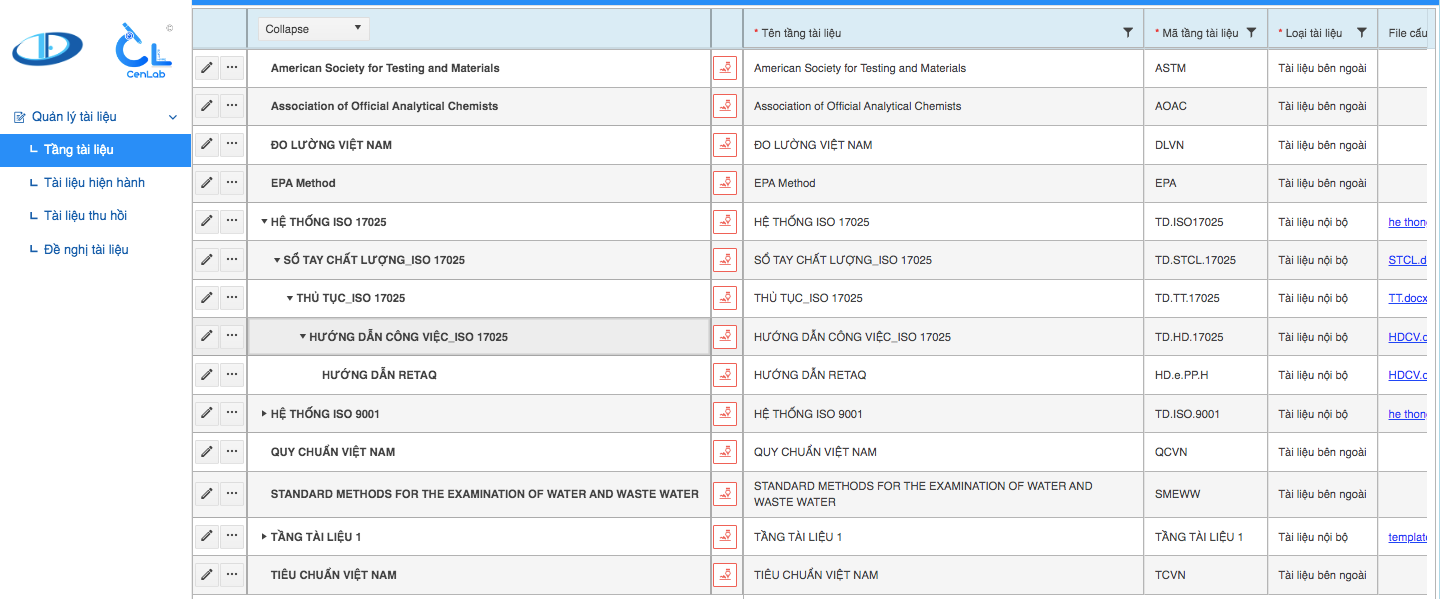Click PDF icon in HƯỚNG DẪN RETAQ row
The height and width of the screenshot is (599, 1440).
(x=725, y=375)
